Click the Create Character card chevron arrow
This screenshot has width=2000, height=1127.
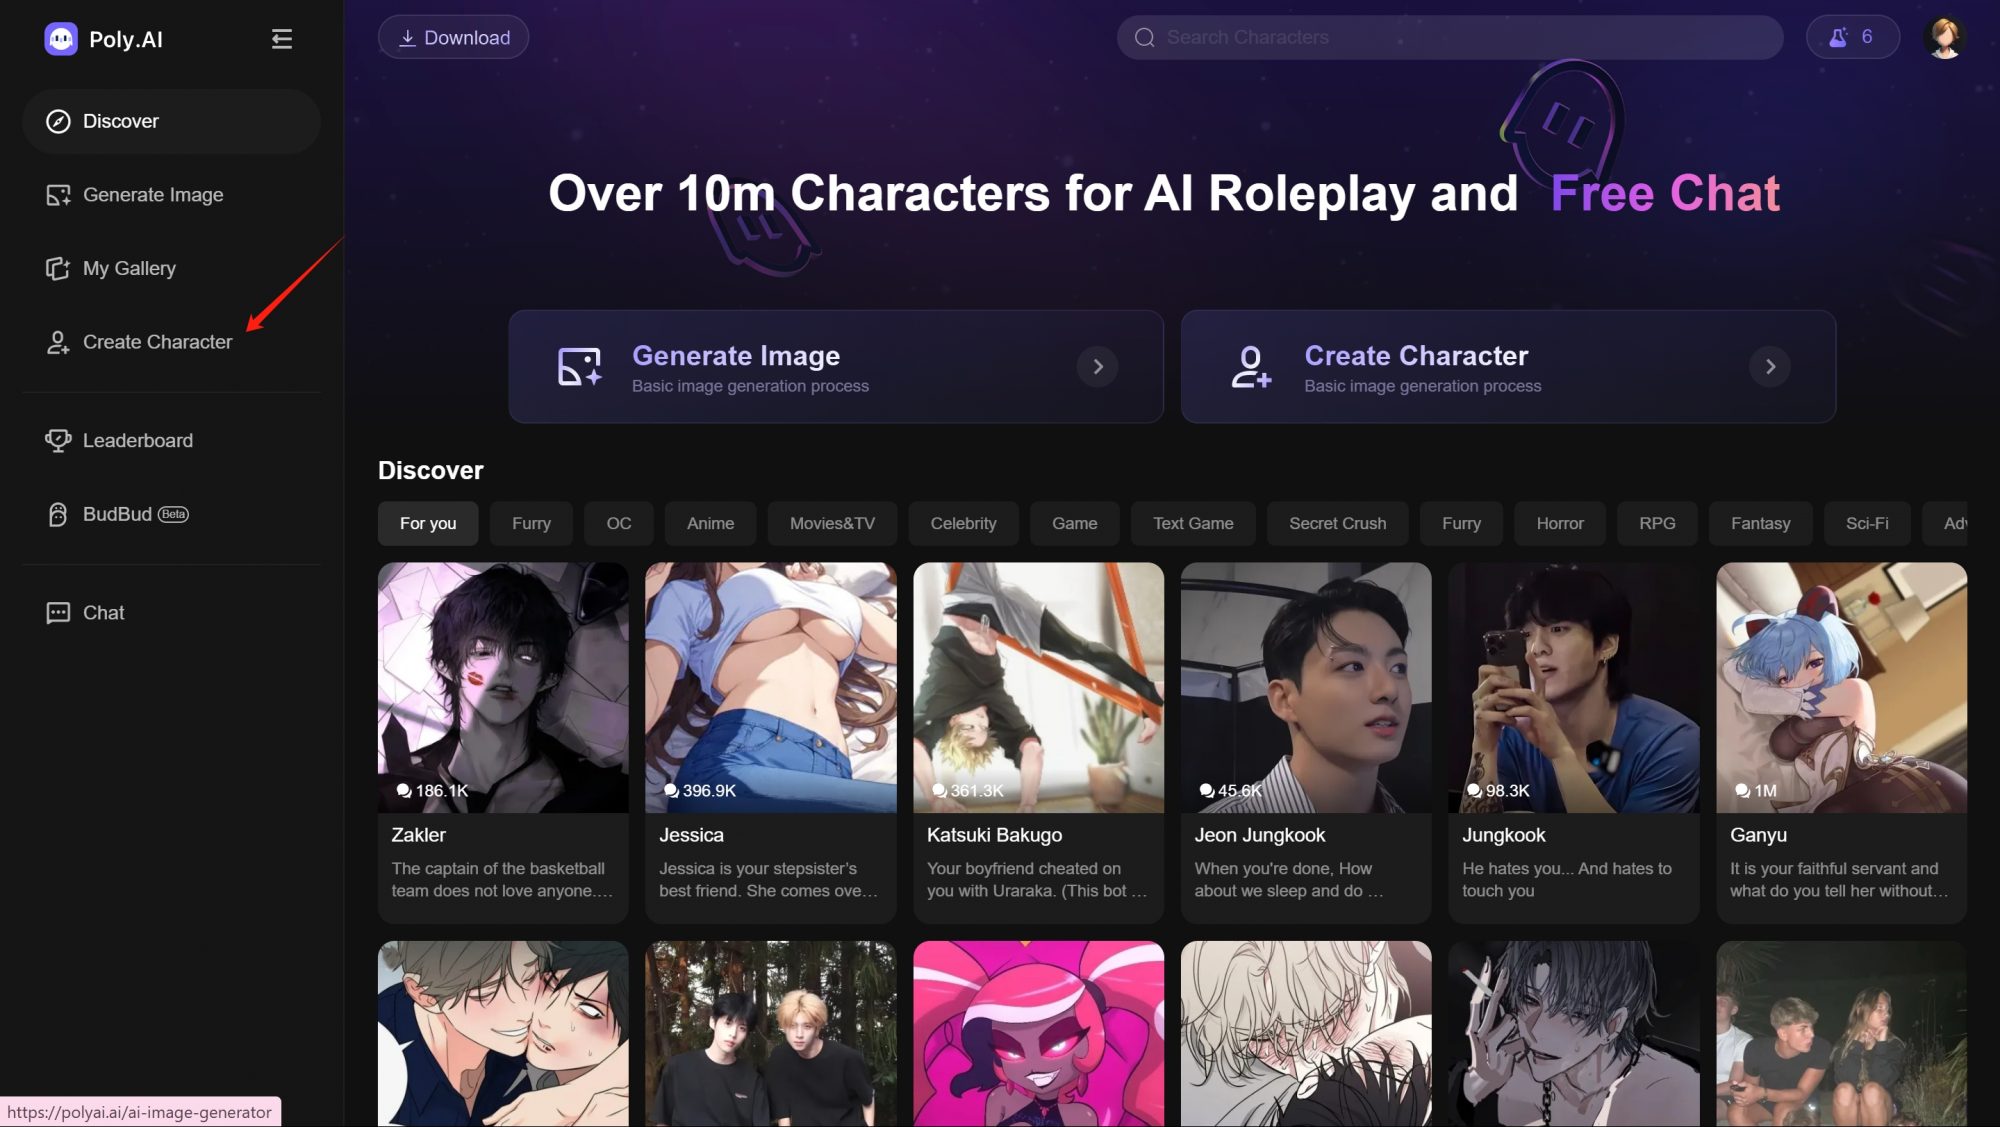pyautogui.click(x=1769, y=367)
